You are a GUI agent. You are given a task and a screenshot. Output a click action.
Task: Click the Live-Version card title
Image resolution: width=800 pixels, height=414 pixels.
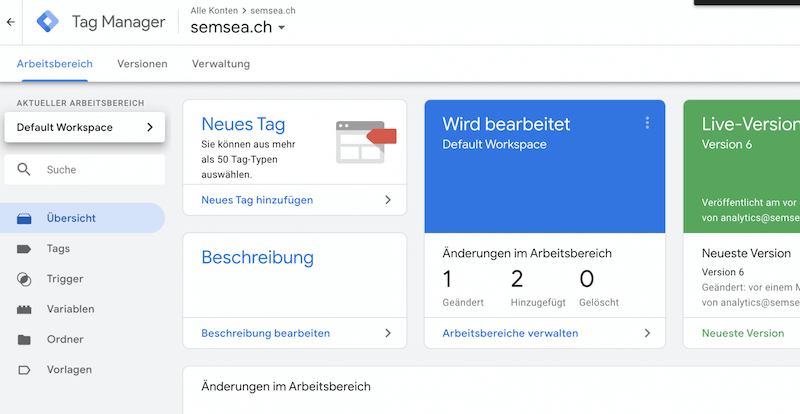click(x=751, y=124)
